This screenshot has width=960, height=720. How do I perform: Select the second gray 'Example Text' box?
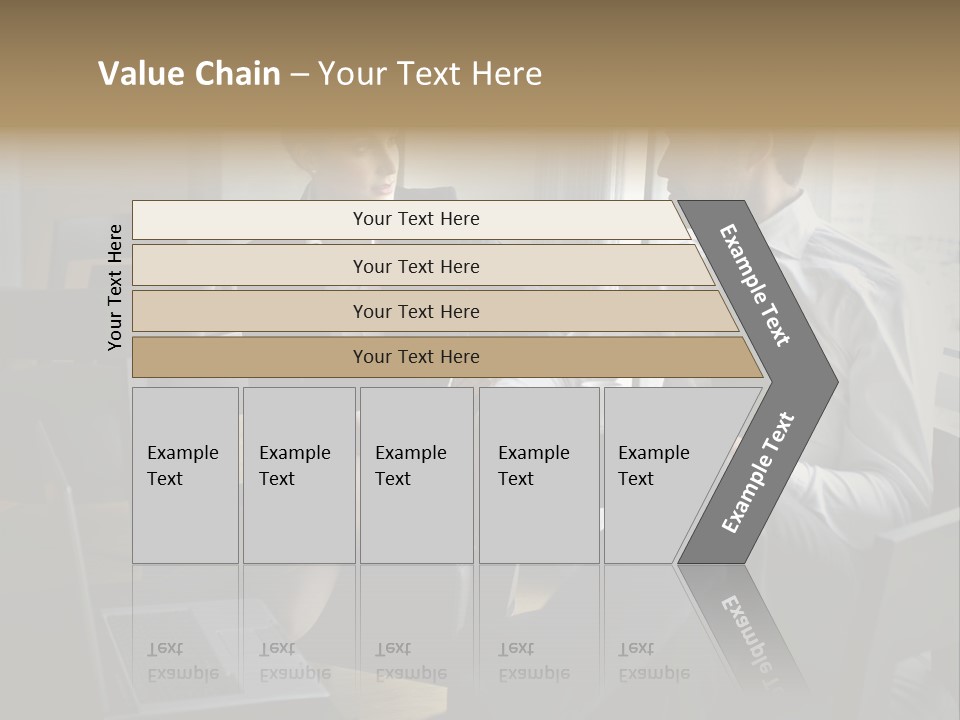(299, 475)
